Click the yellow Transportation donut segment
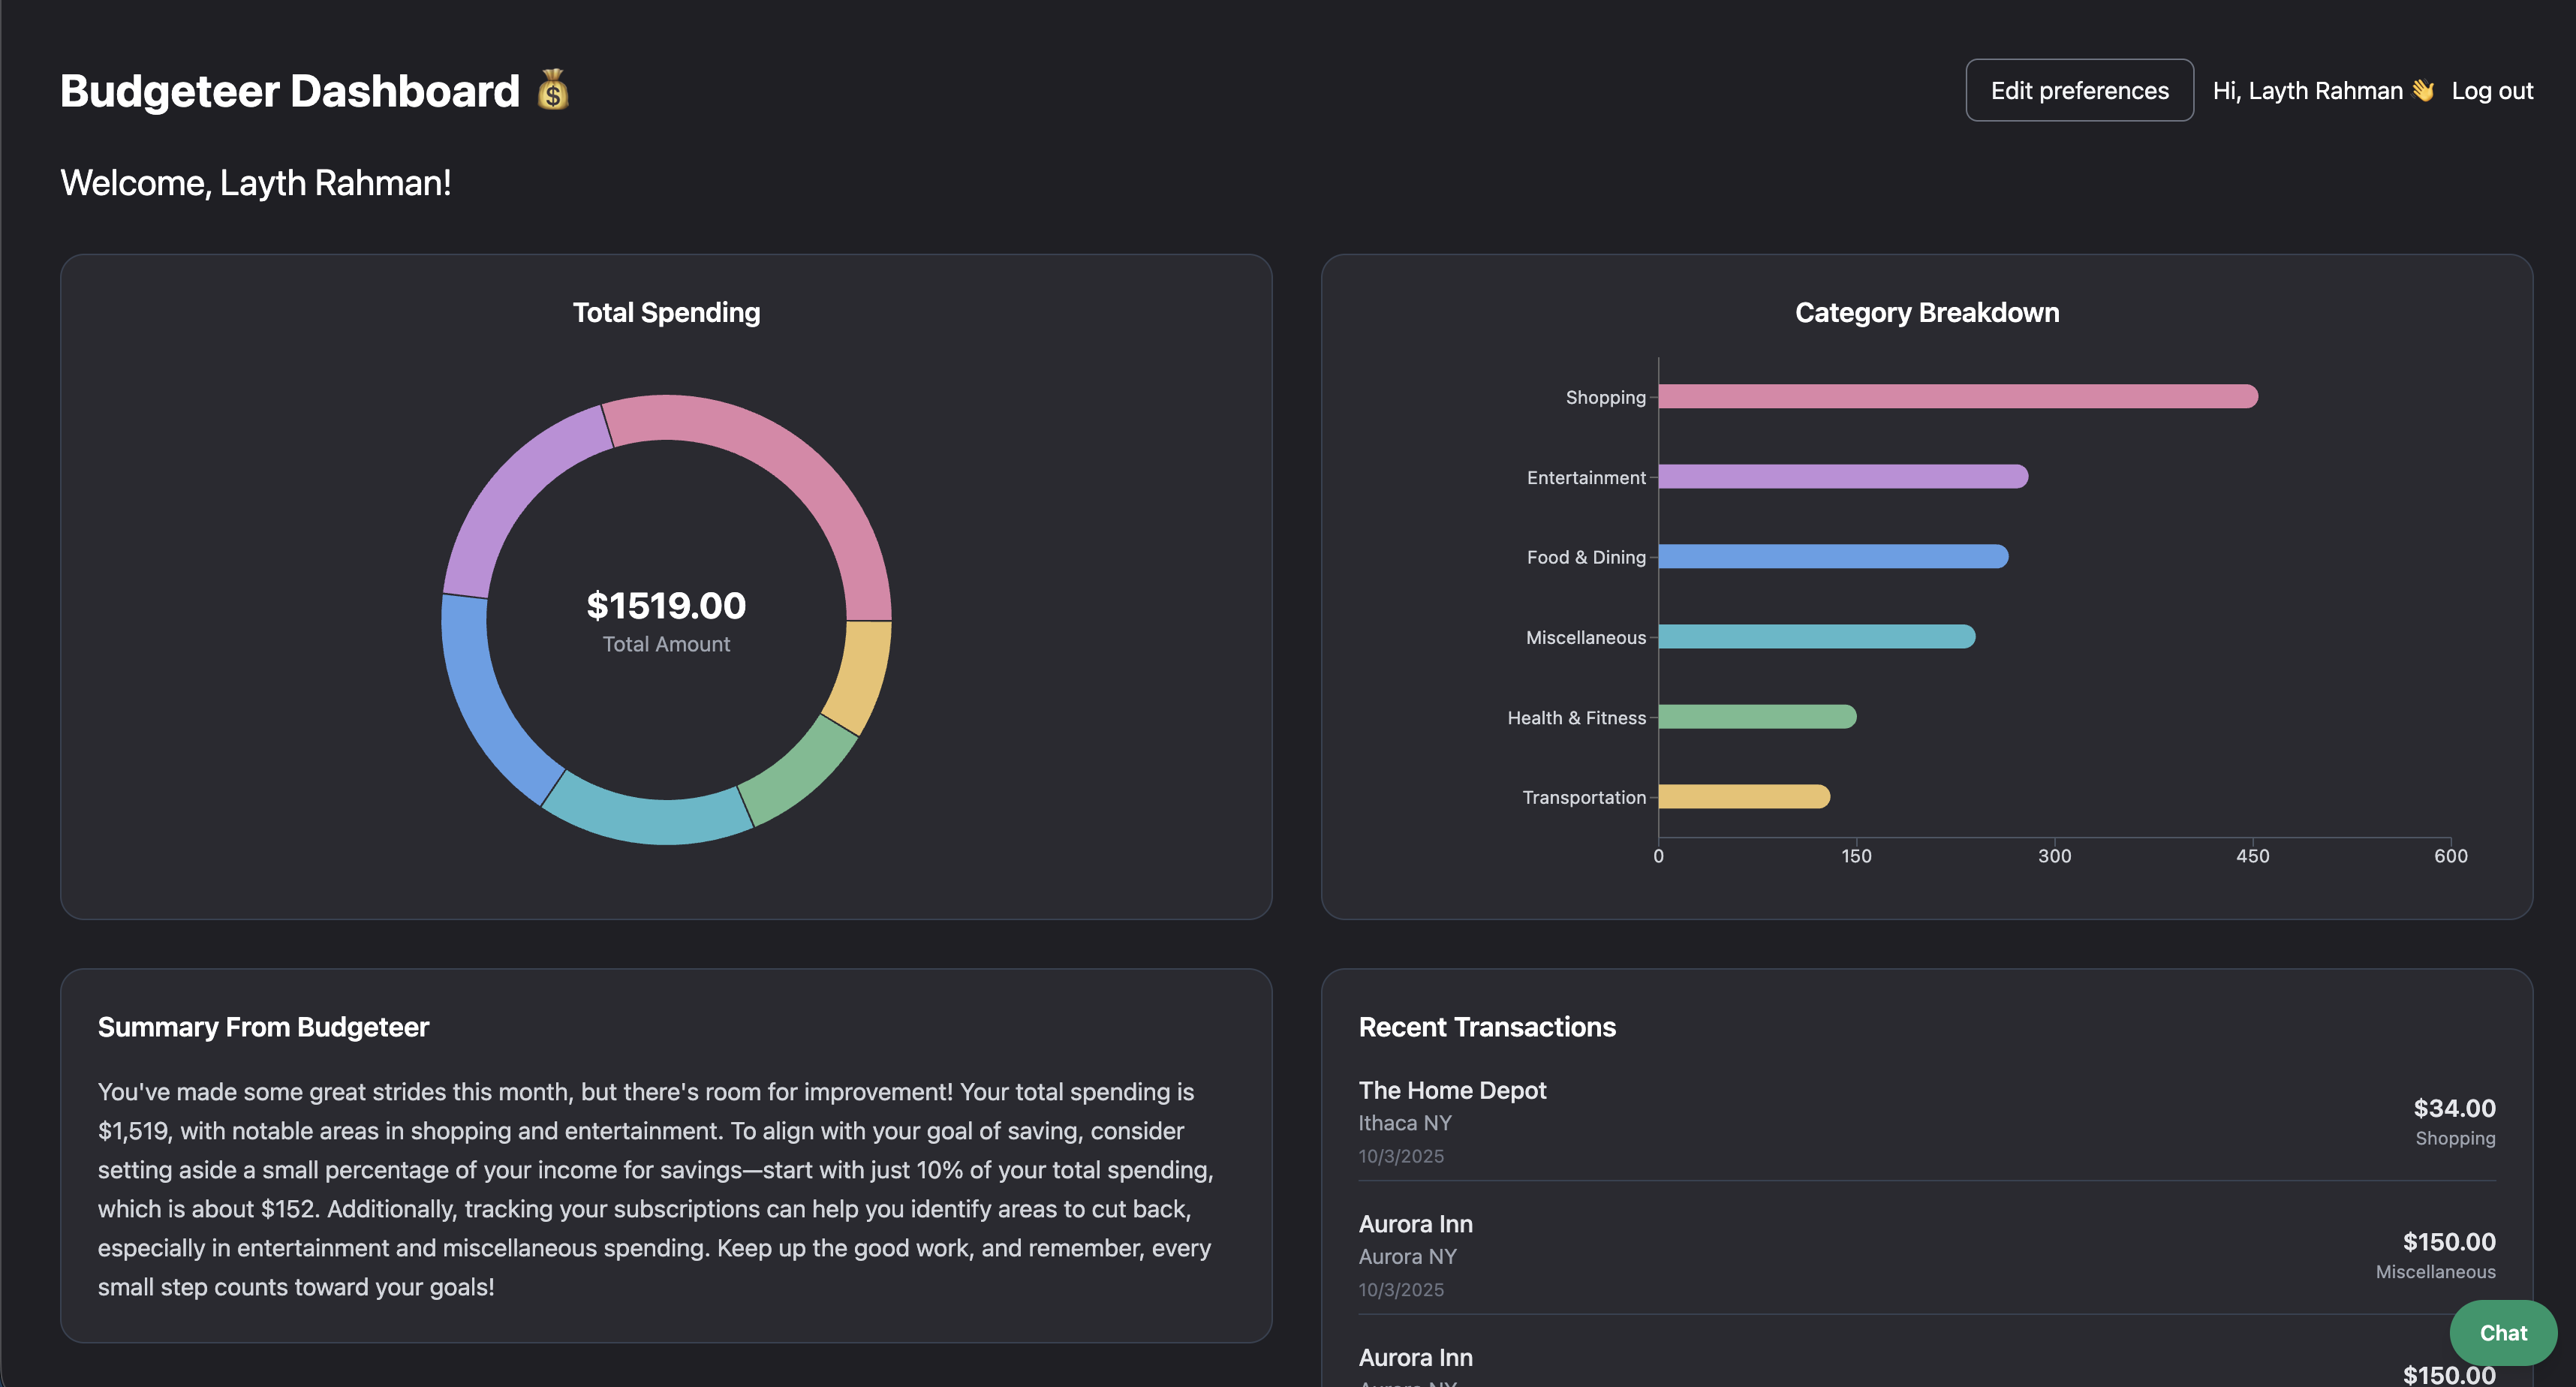The image size is (2576, 1387). pyautogui.click(x=862, y=675)
